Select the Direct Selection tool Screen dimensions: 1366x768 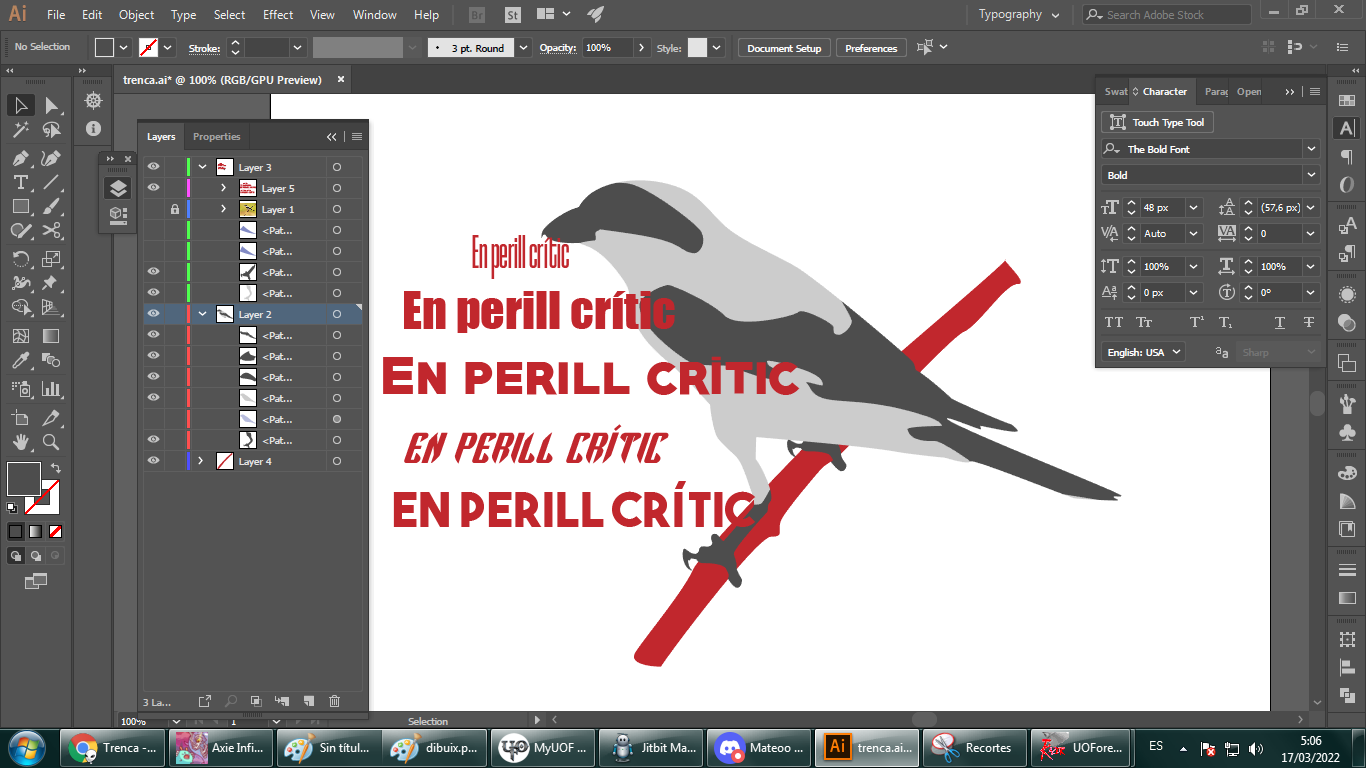pos(52,105)
